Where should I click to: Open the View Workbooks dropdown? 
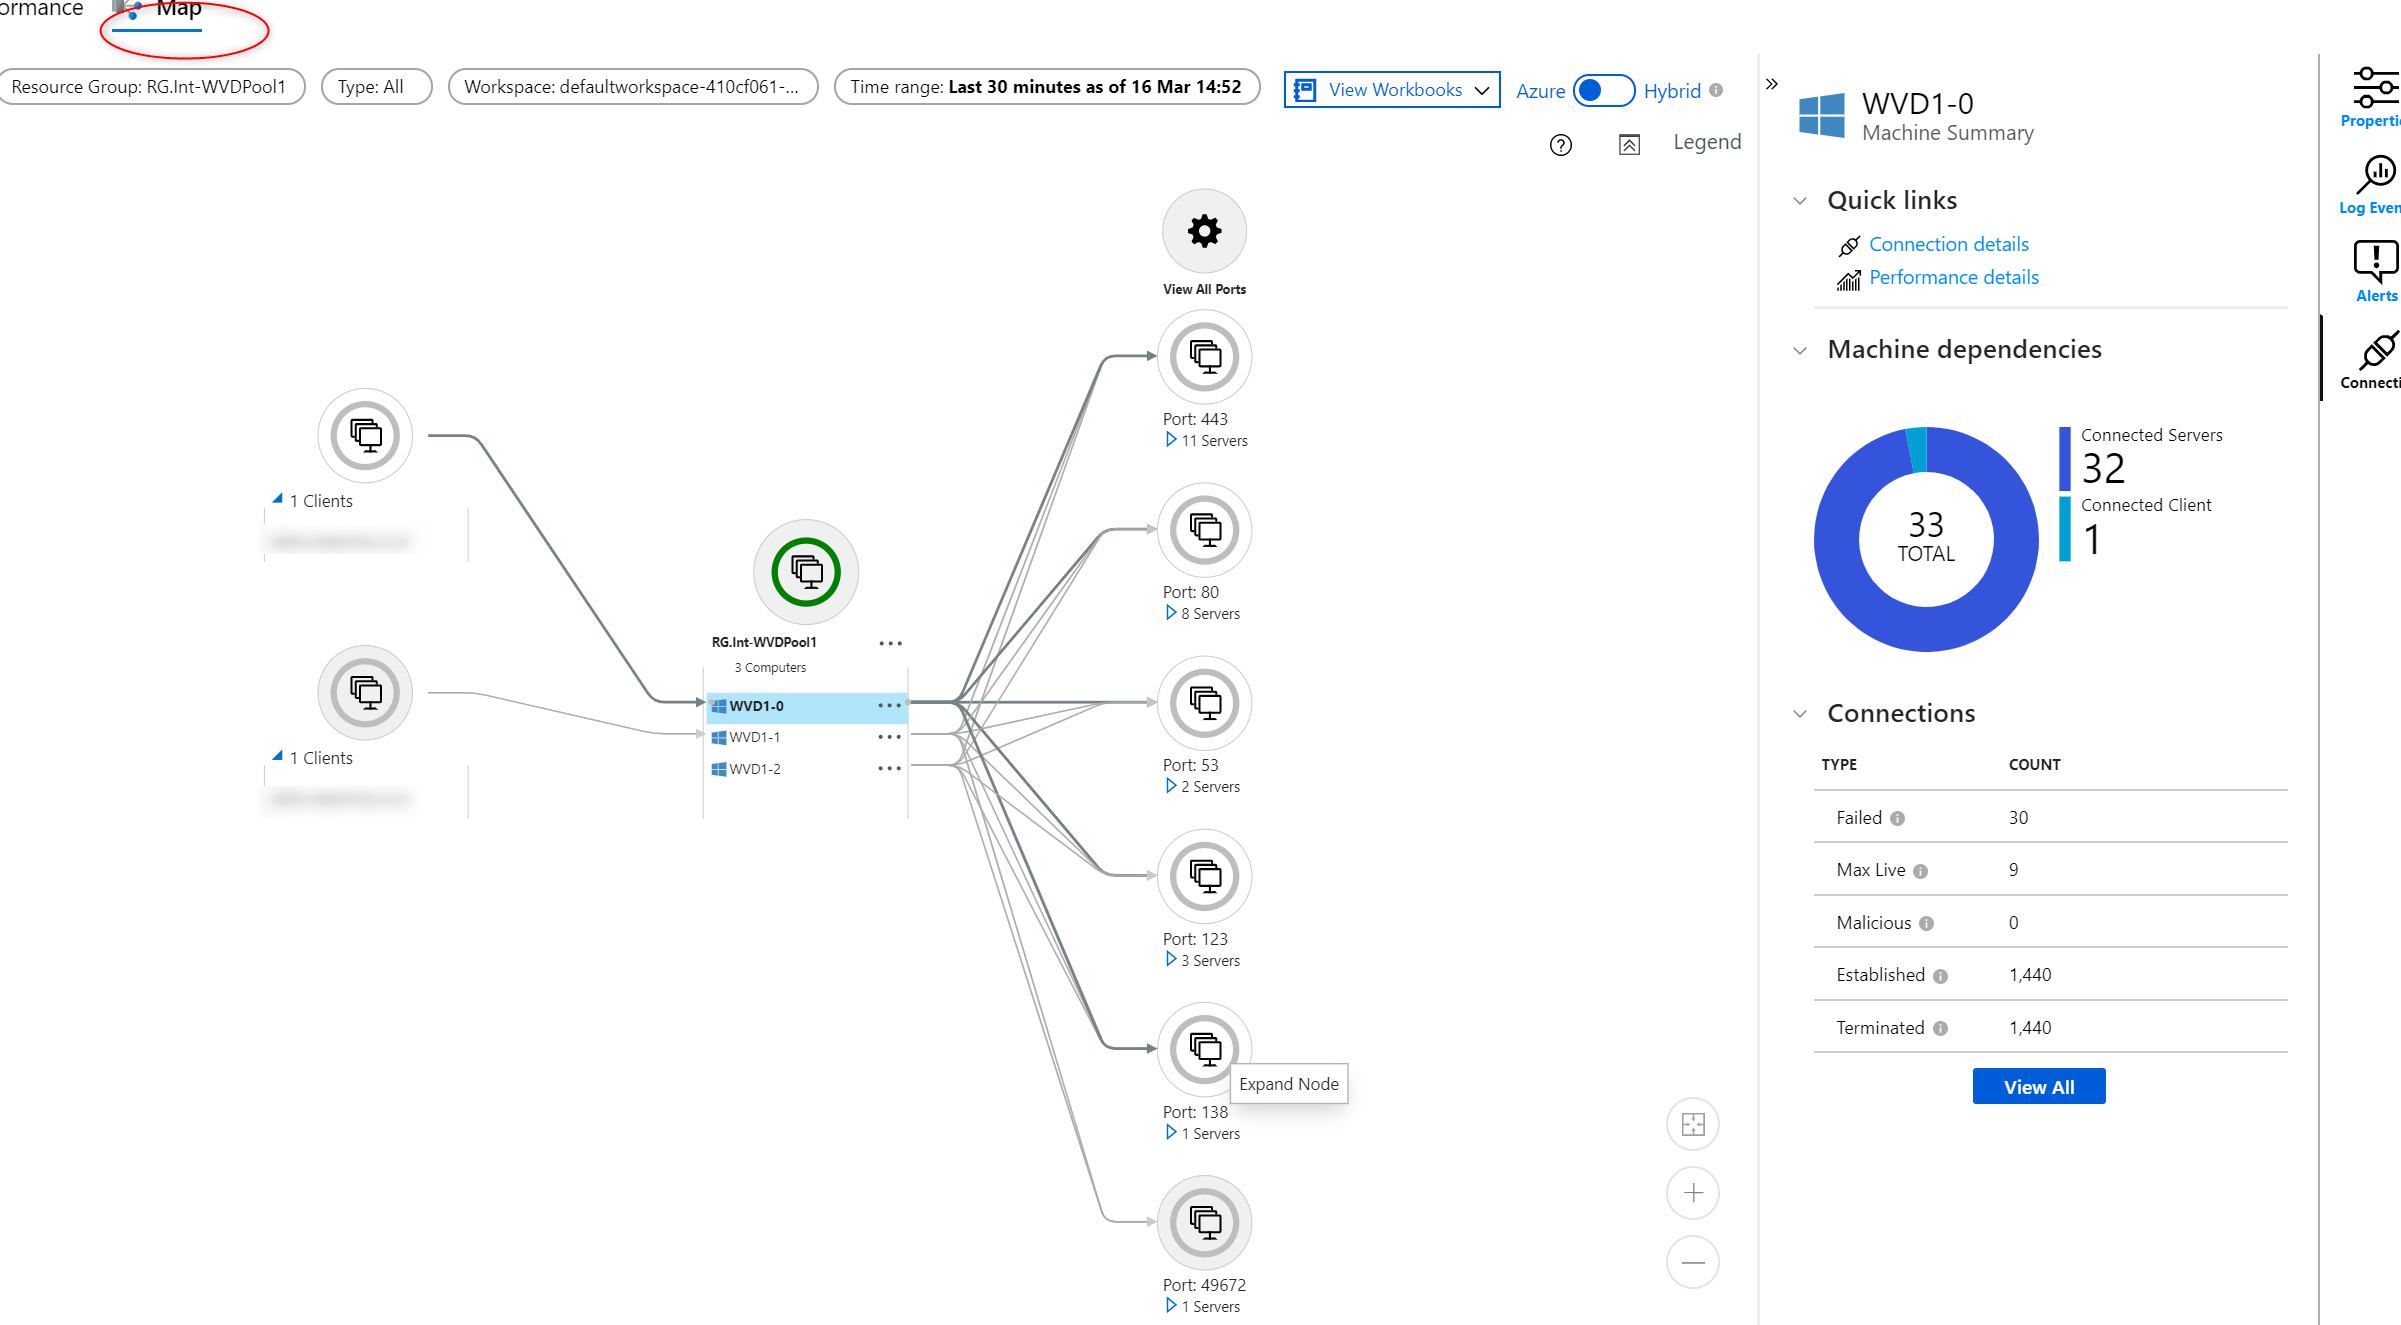point(1391,90)
